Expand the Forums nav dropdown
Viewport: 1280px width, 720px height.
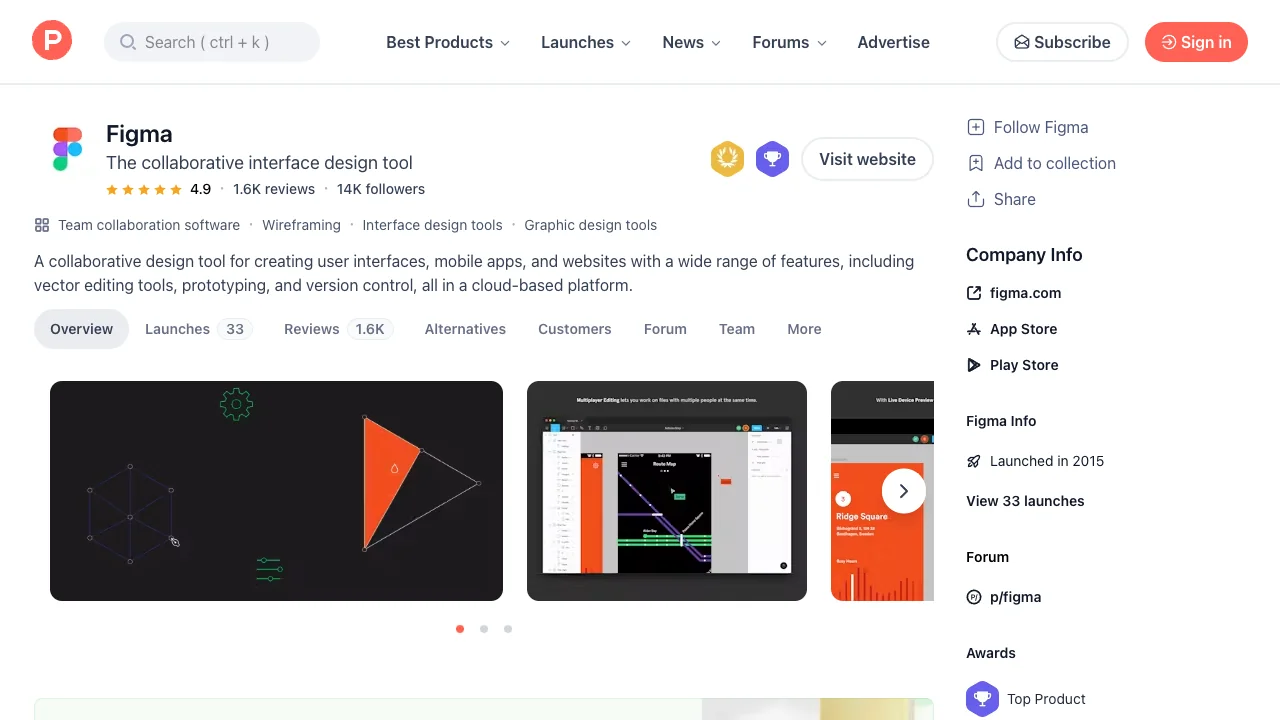click(790, 42)
